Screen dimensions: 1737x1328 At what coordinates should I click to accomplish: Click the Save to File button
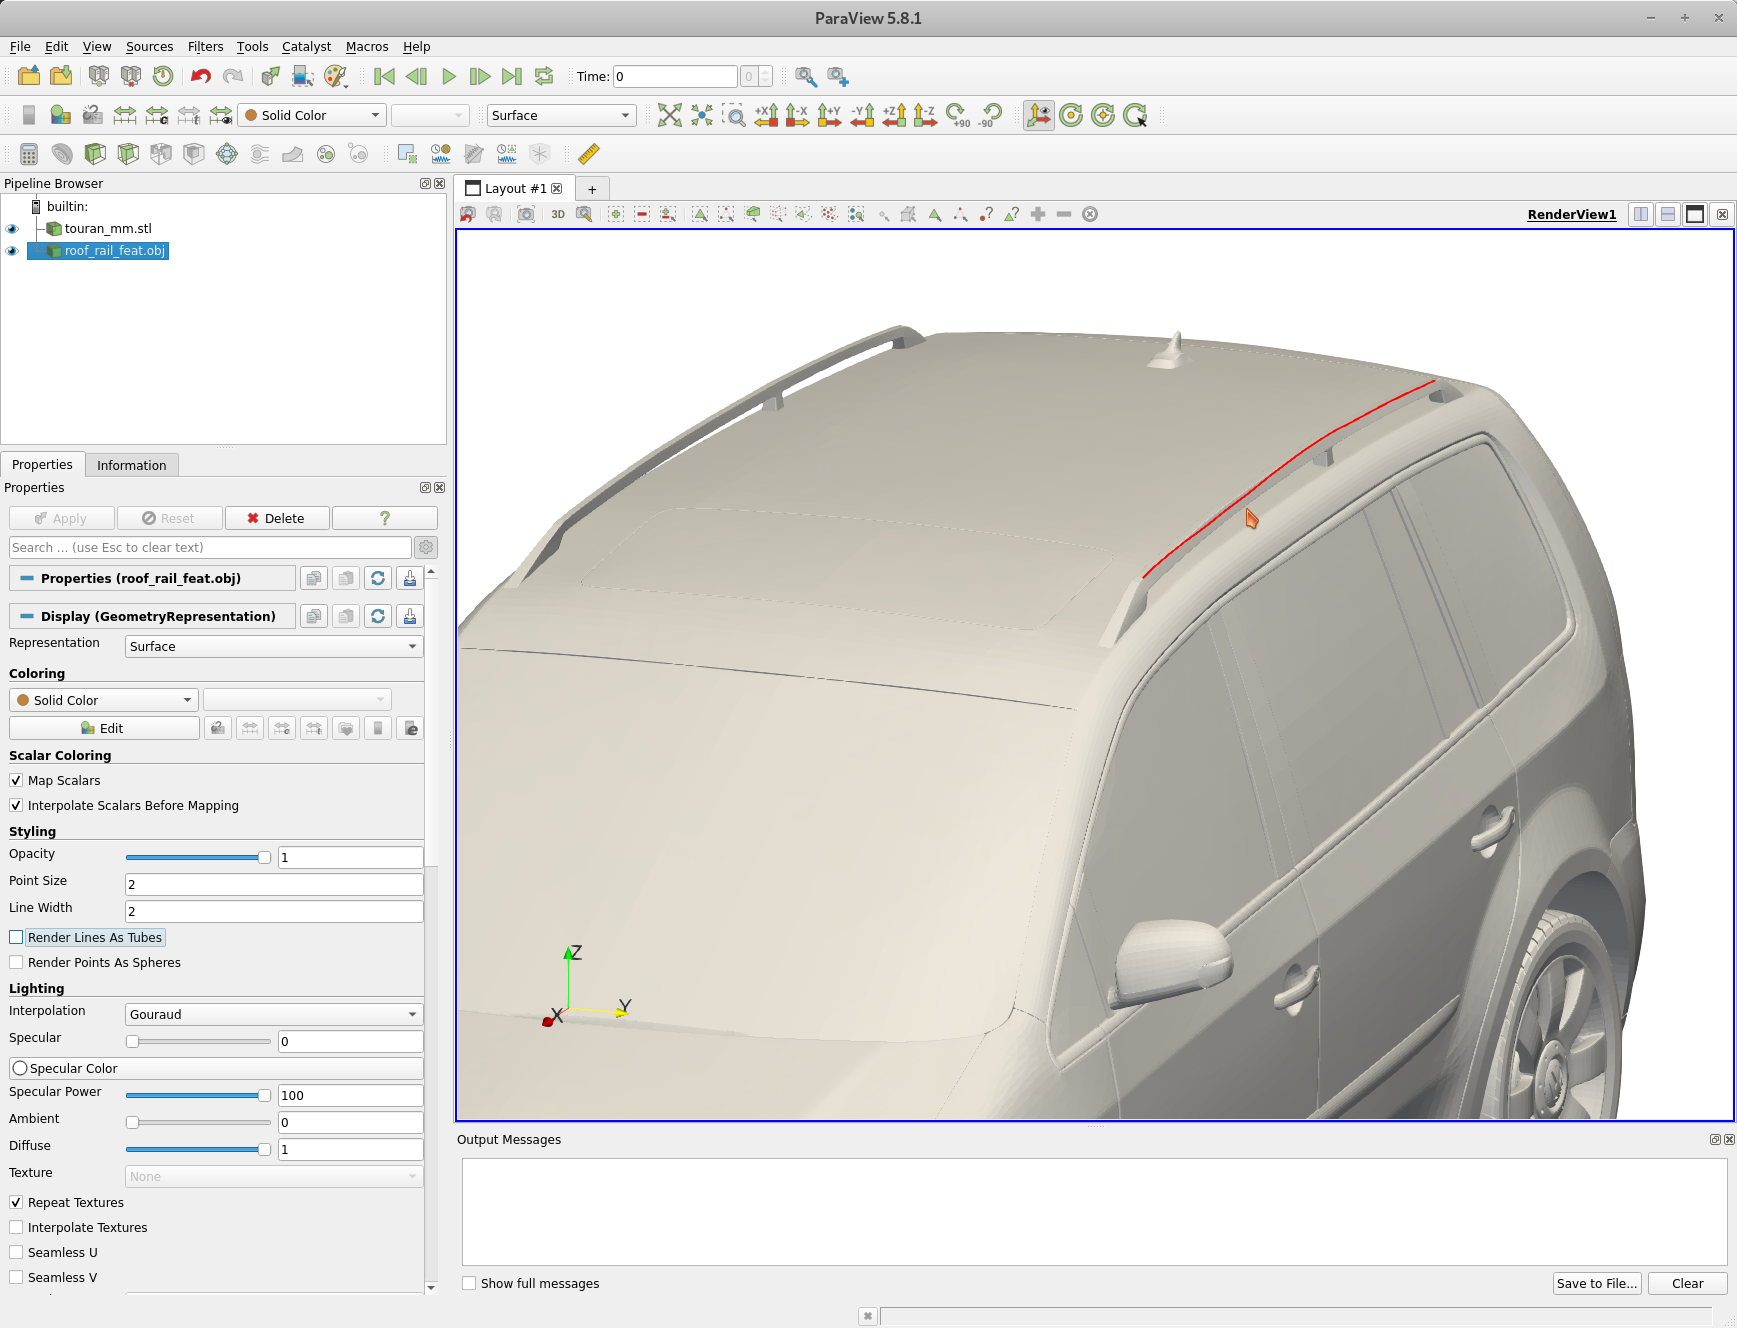pos(1596,1283)
